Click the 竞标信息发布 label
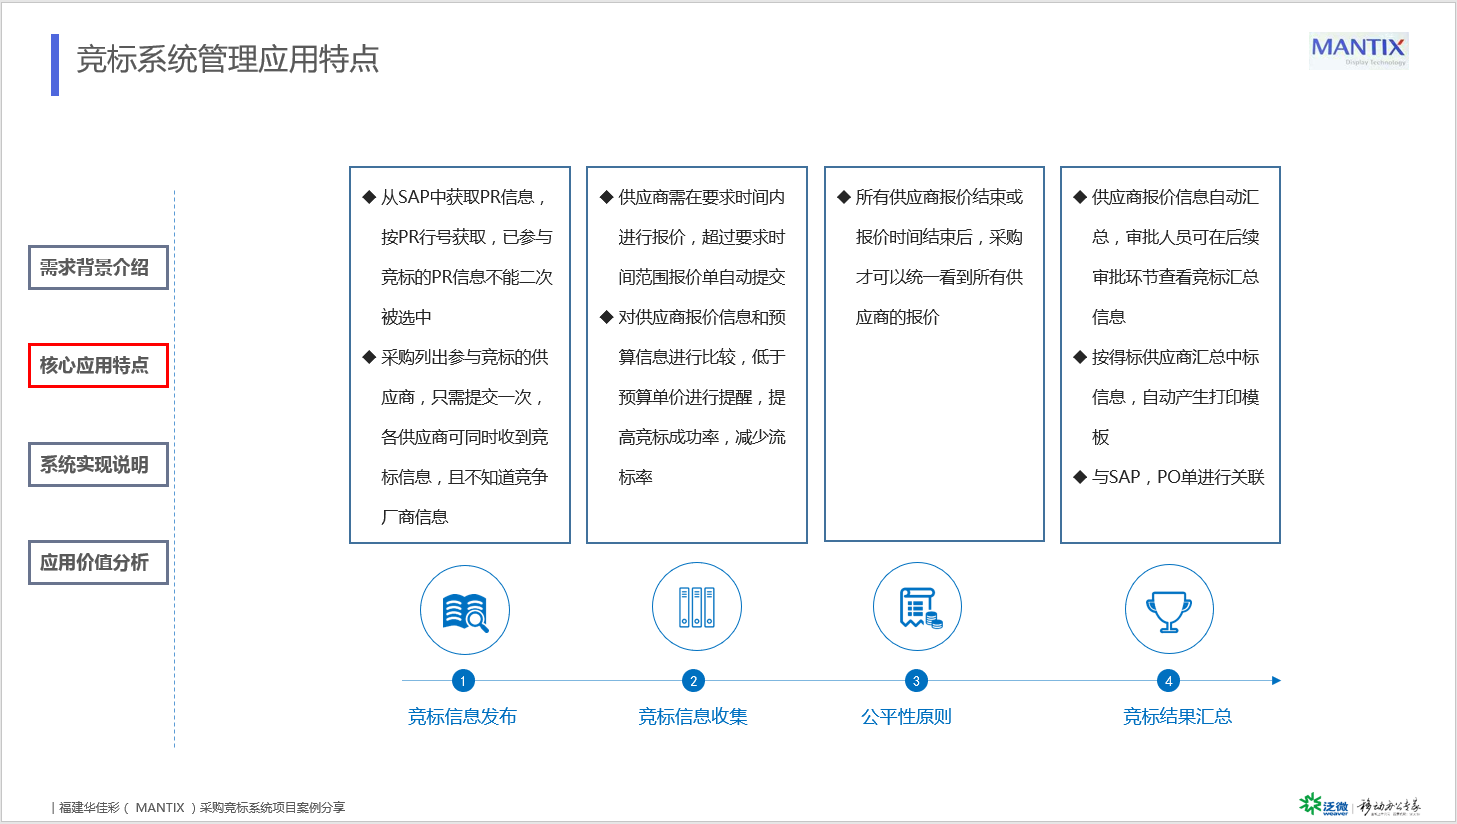The height and width of the screenshot is (824, 1457). point(462,716)
